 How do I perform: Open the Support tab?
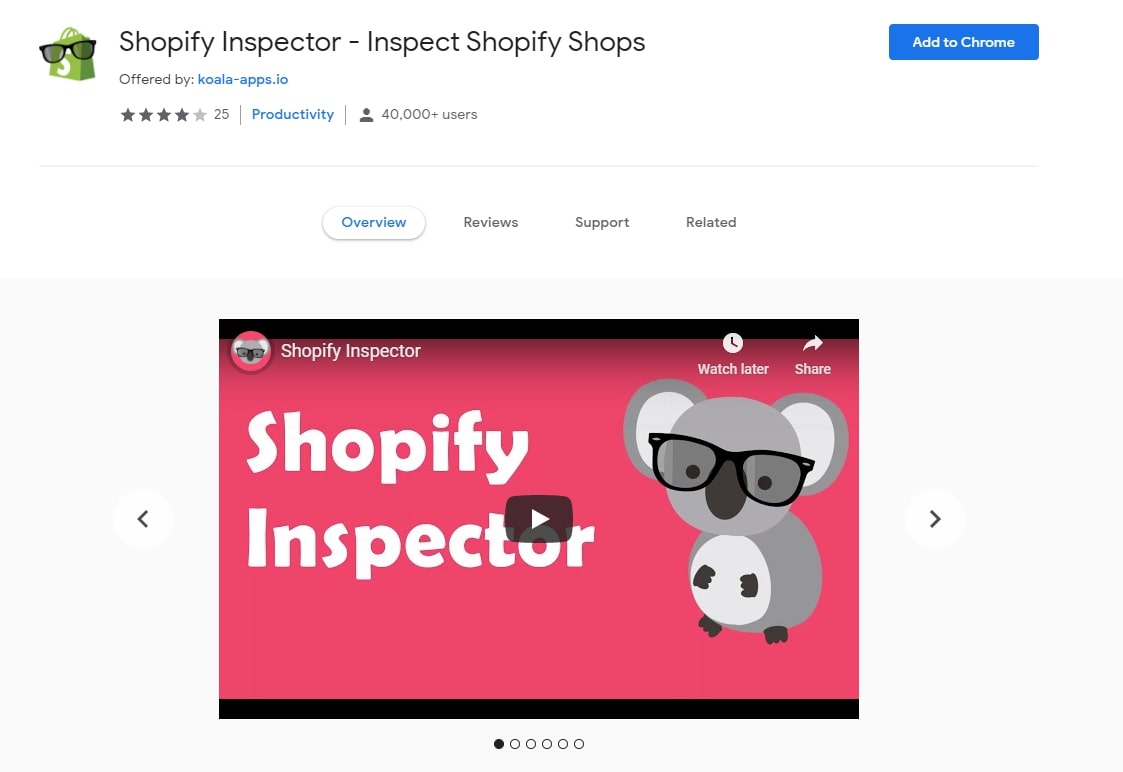(602, 222)
